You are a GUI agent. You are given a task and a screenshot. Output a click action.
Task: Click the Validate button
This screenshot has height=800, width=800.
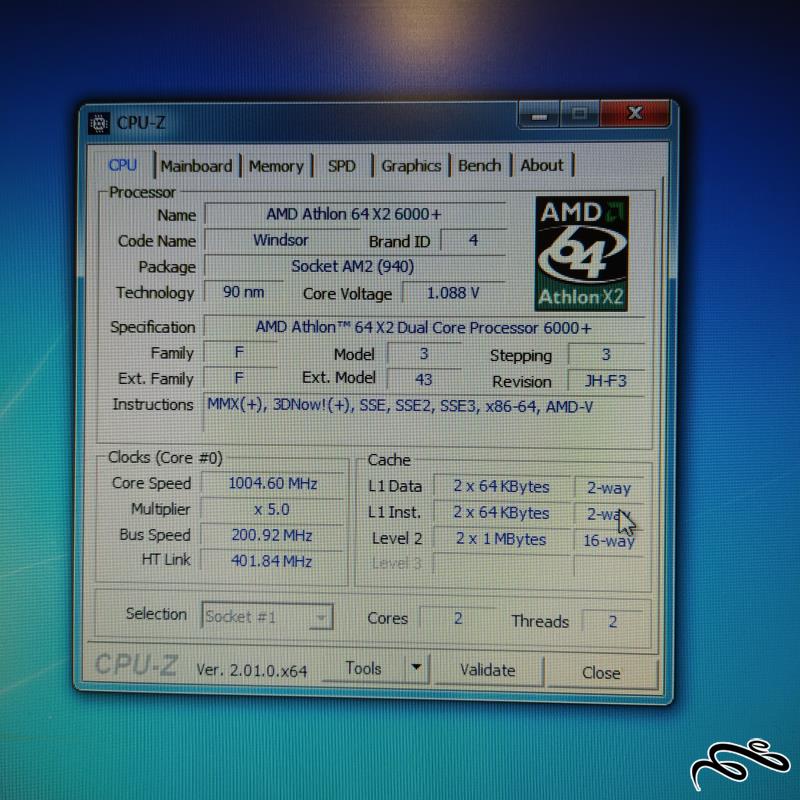click(x=488, y=670)
